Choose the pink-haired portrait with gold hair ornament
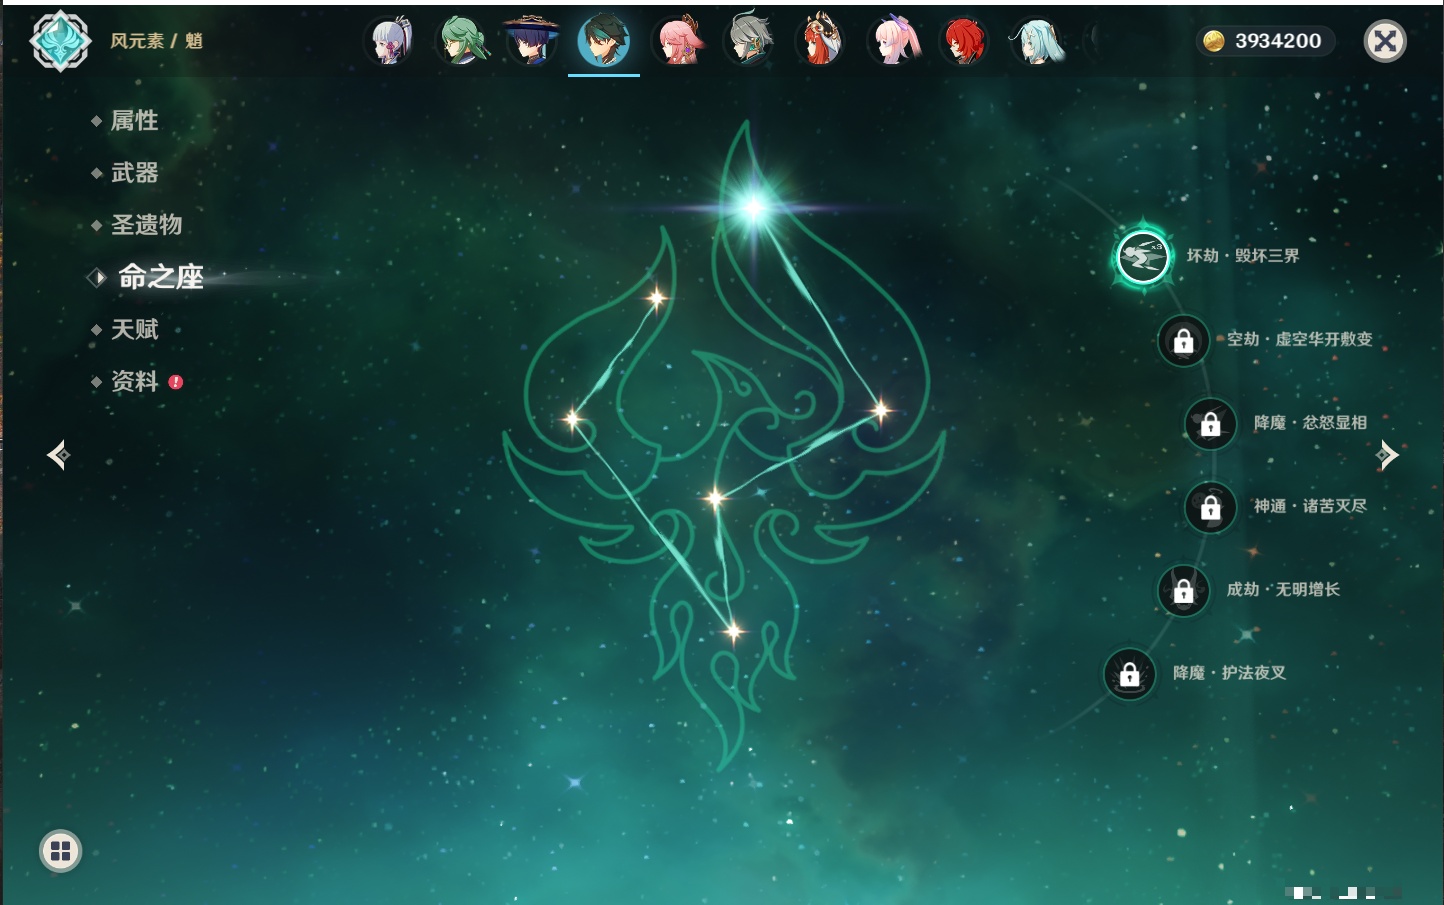 point(678,41)
